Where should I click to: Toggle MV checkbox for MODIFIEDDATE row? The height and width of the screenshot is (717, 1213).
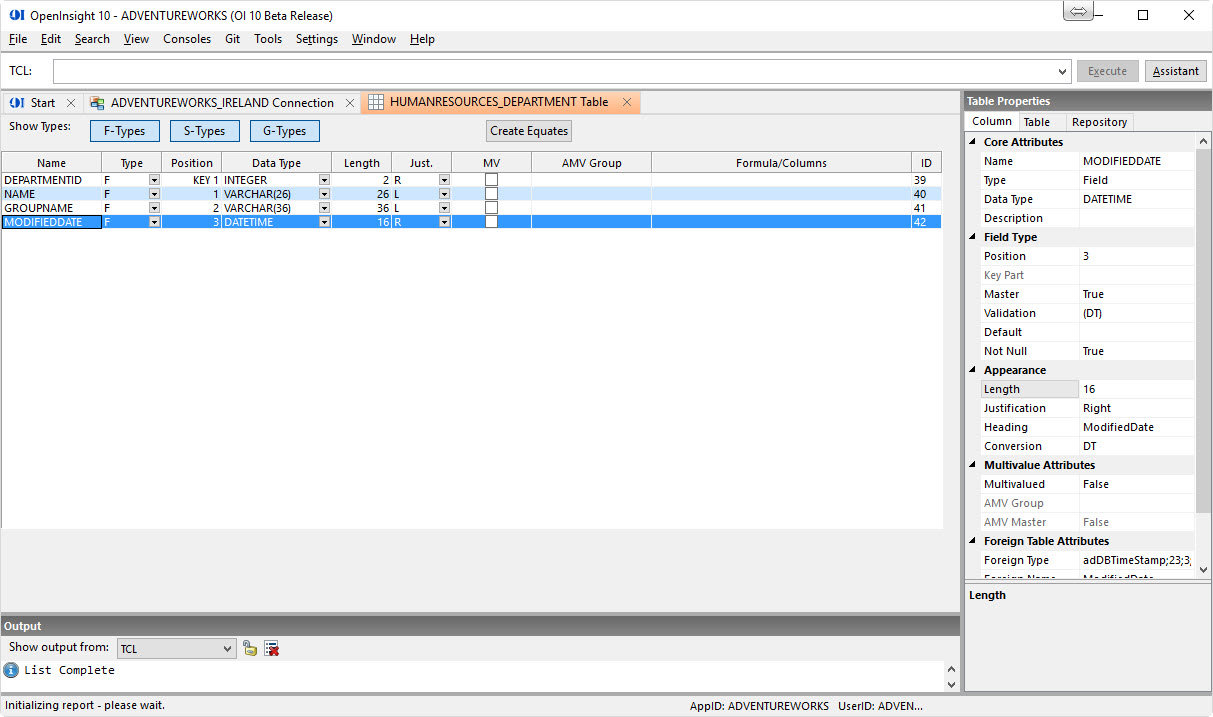491,222
